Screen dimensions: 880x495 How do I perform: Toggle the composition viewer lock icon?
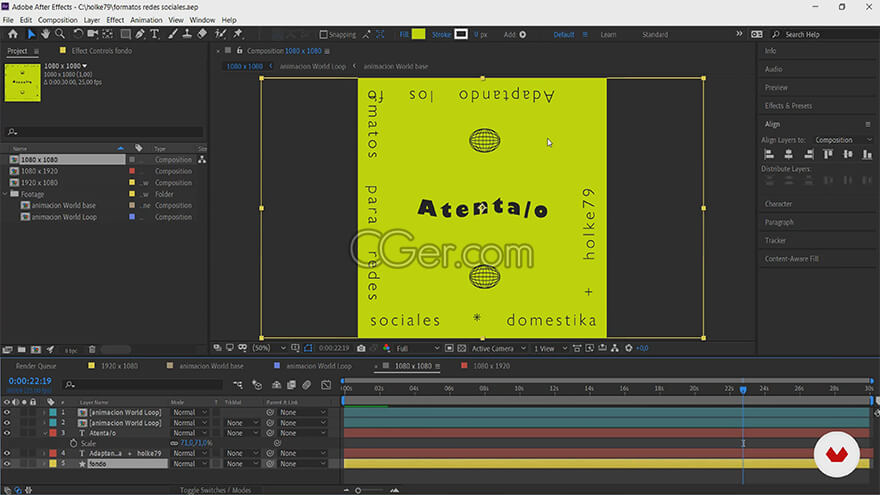pos(239,51)
